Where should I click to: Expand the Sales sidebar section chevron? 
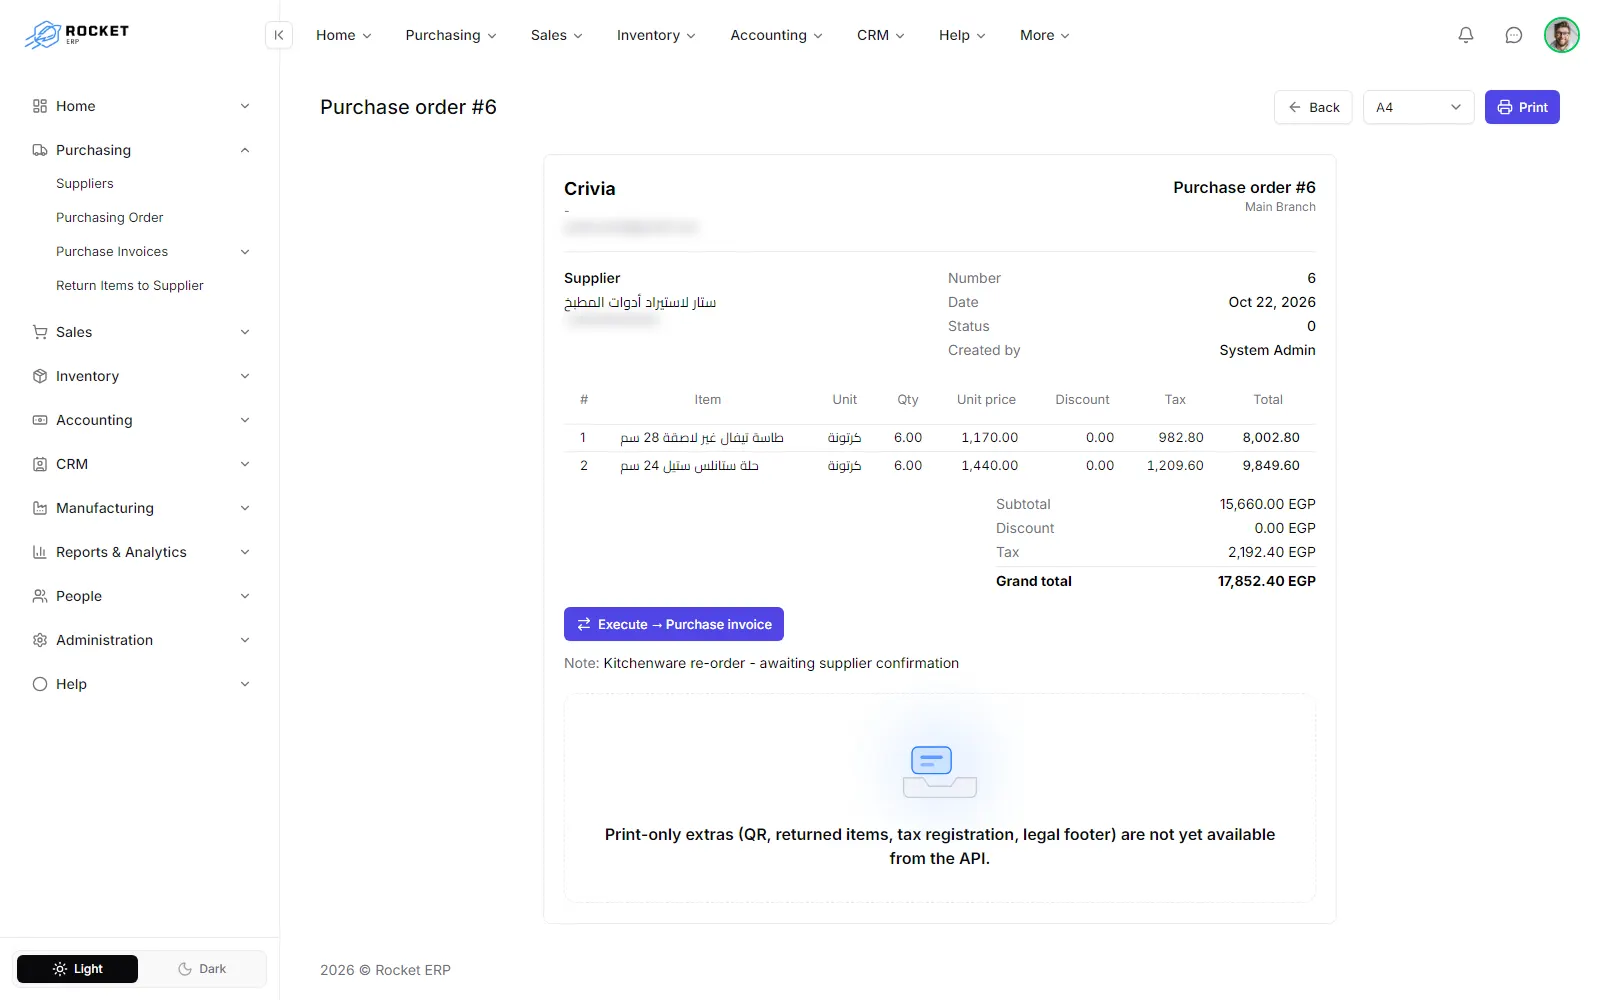(x=245, y=332)
